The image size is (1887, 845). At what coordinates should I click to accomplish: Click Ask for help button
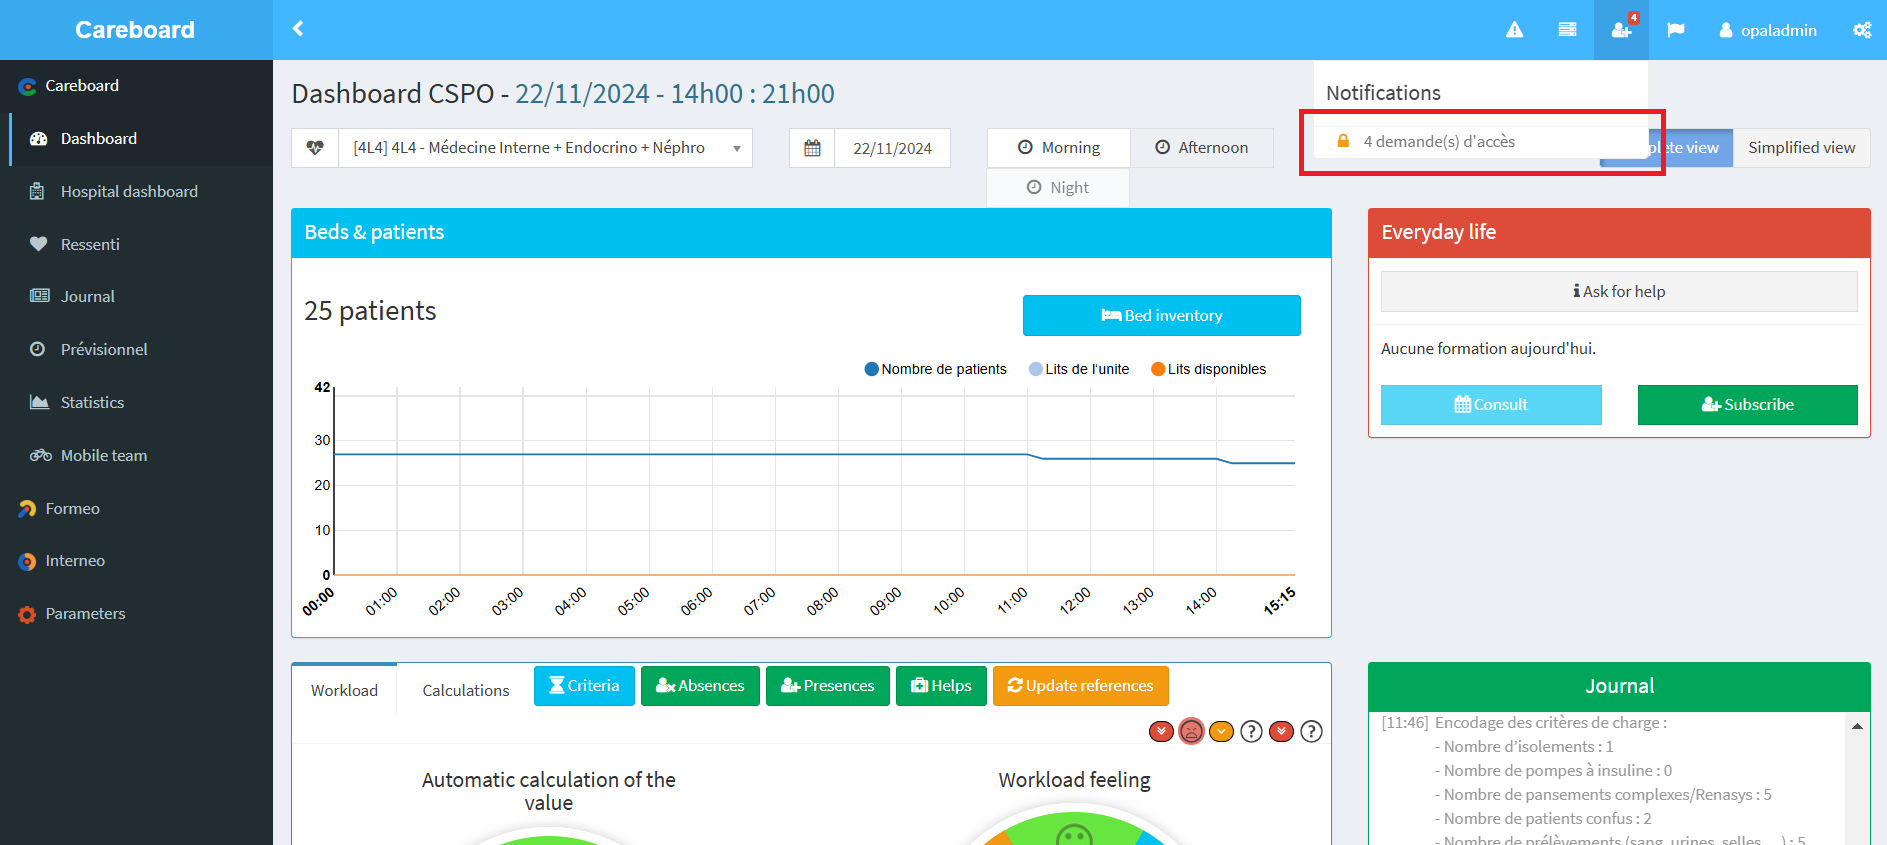click(x=1619, y=292)
